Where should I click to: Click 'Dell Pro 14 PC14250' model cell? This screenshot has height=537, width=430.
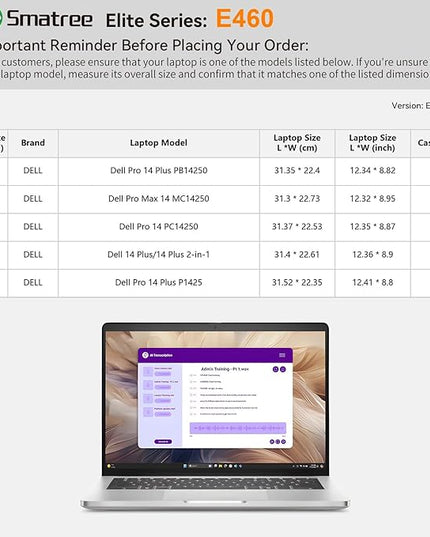[x=159, y=227]
